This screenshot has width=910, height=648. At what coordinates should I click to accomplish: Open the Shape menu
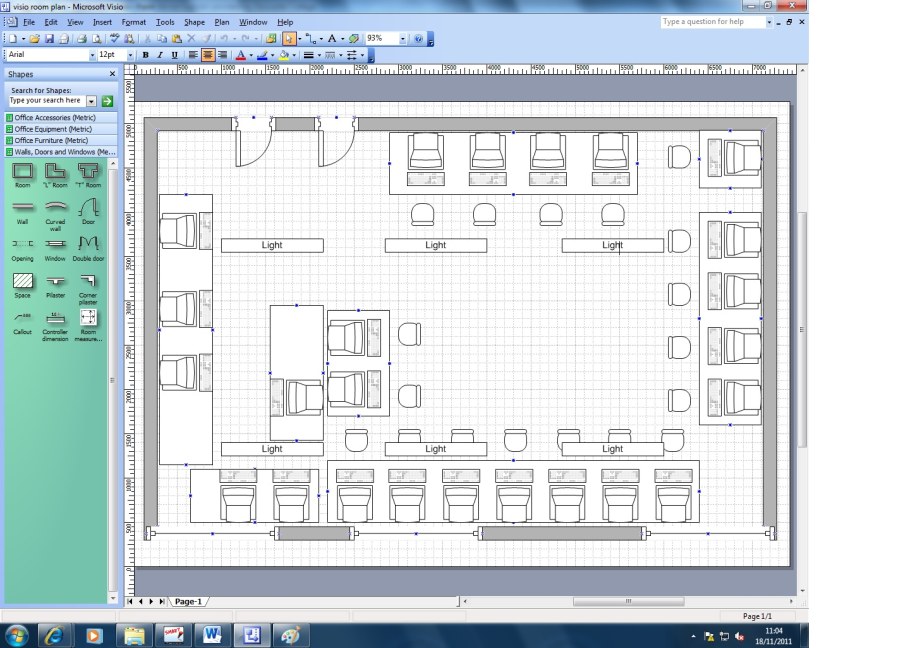click(x=194, y=22)
